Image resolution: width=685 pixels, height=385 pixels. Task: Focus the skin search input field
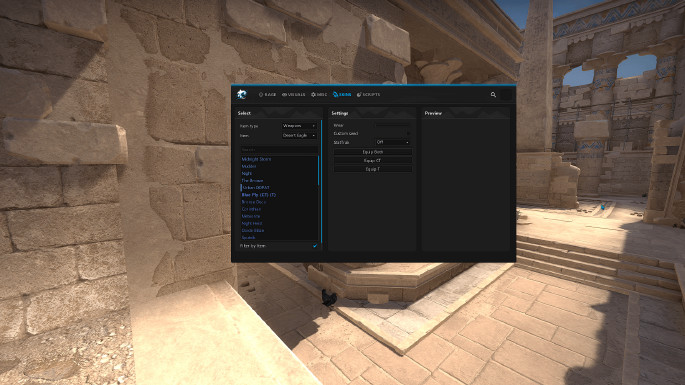pos(279,149)
